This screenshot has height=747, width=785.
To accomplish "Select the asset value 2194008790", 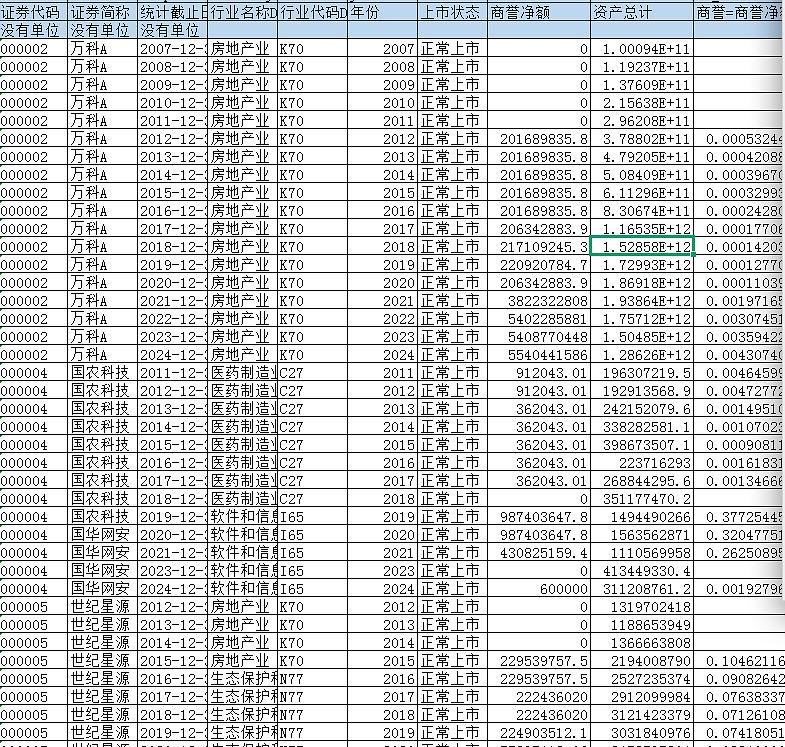I will (642, 660).
